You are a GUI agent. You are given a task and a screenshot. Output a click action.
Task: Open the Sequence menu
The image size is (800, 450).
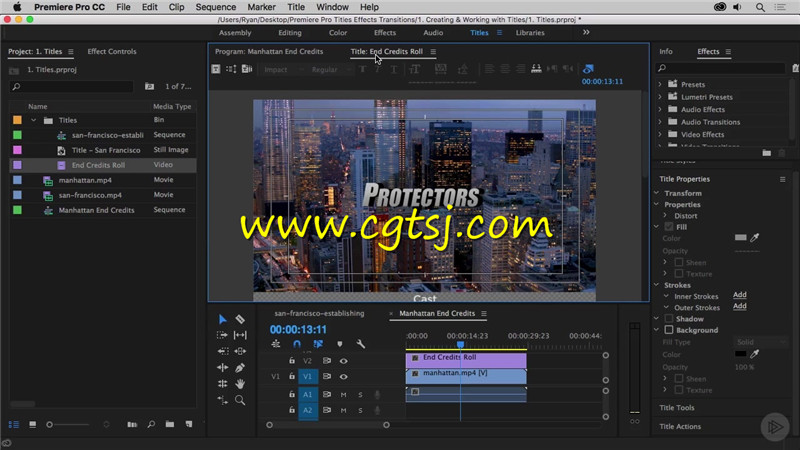[x=216, y=7]
